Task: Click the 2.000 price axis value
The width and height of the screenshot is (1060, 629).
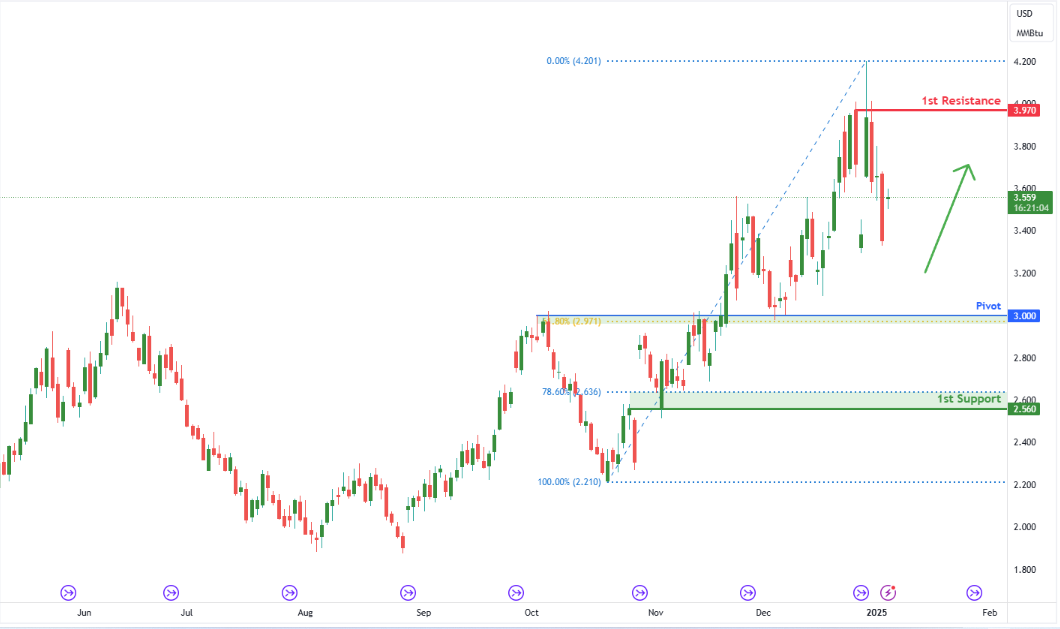Action: coord(1025,527)
